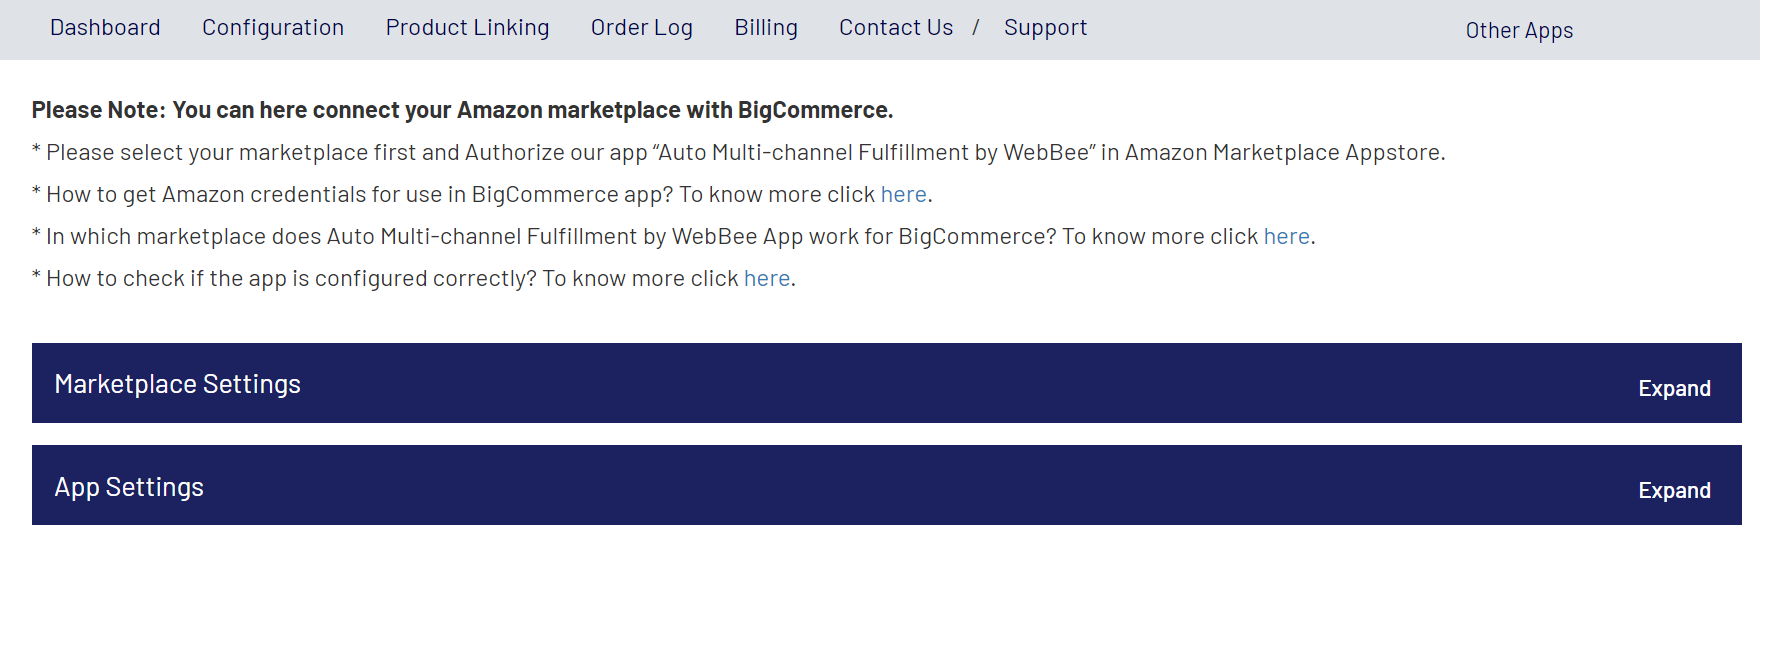Open the Other Apps menu
This screenshot has width=1779, height=670.
click(x=1519, y=31)
